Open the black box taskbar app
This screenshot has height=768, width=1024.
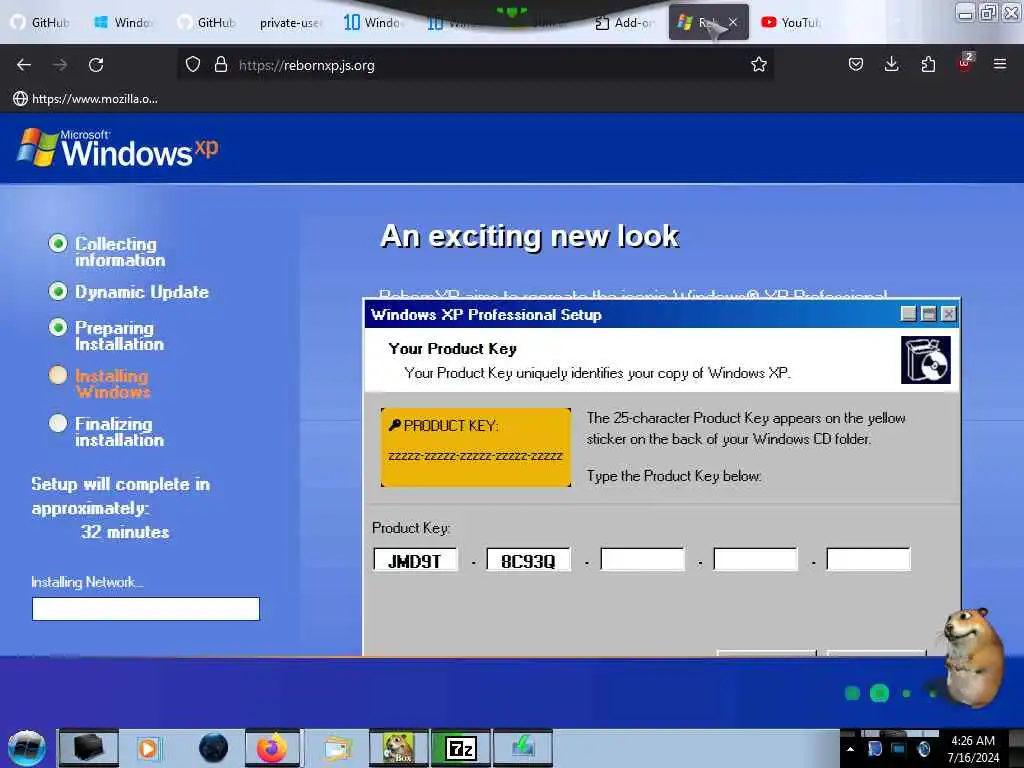(89, 748)
